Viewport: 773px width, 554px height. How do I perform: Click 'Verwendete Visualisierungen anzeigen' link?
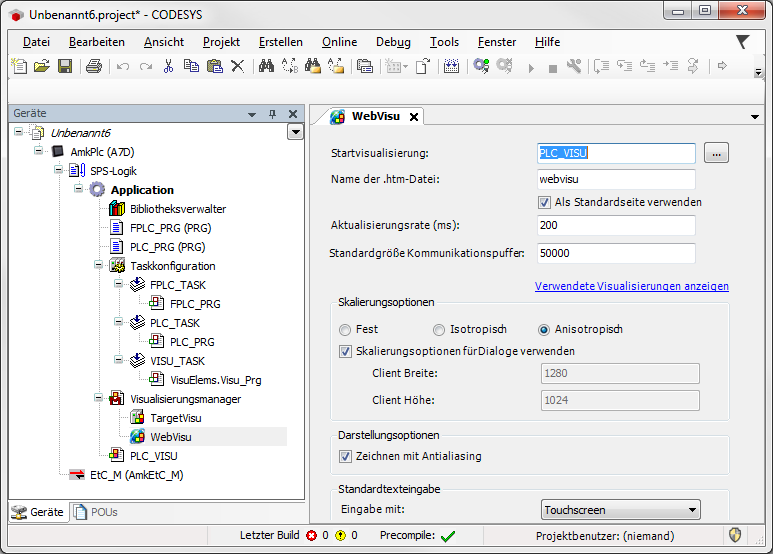coord(632,286)
